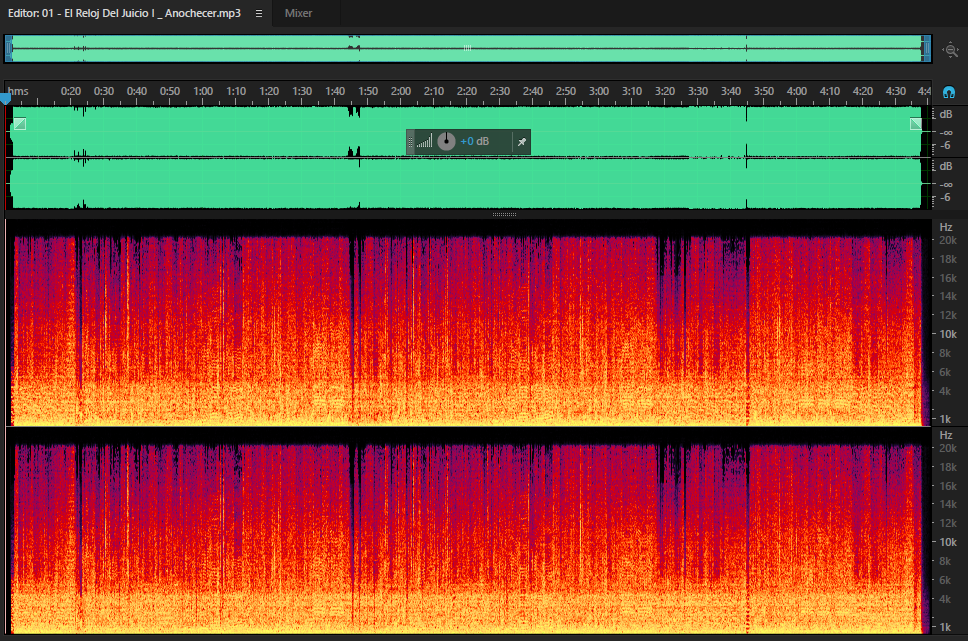Grab the HUD grip handle on its left edge
Viewport: 968px width, 641px height.
click(x=411, y=142)
